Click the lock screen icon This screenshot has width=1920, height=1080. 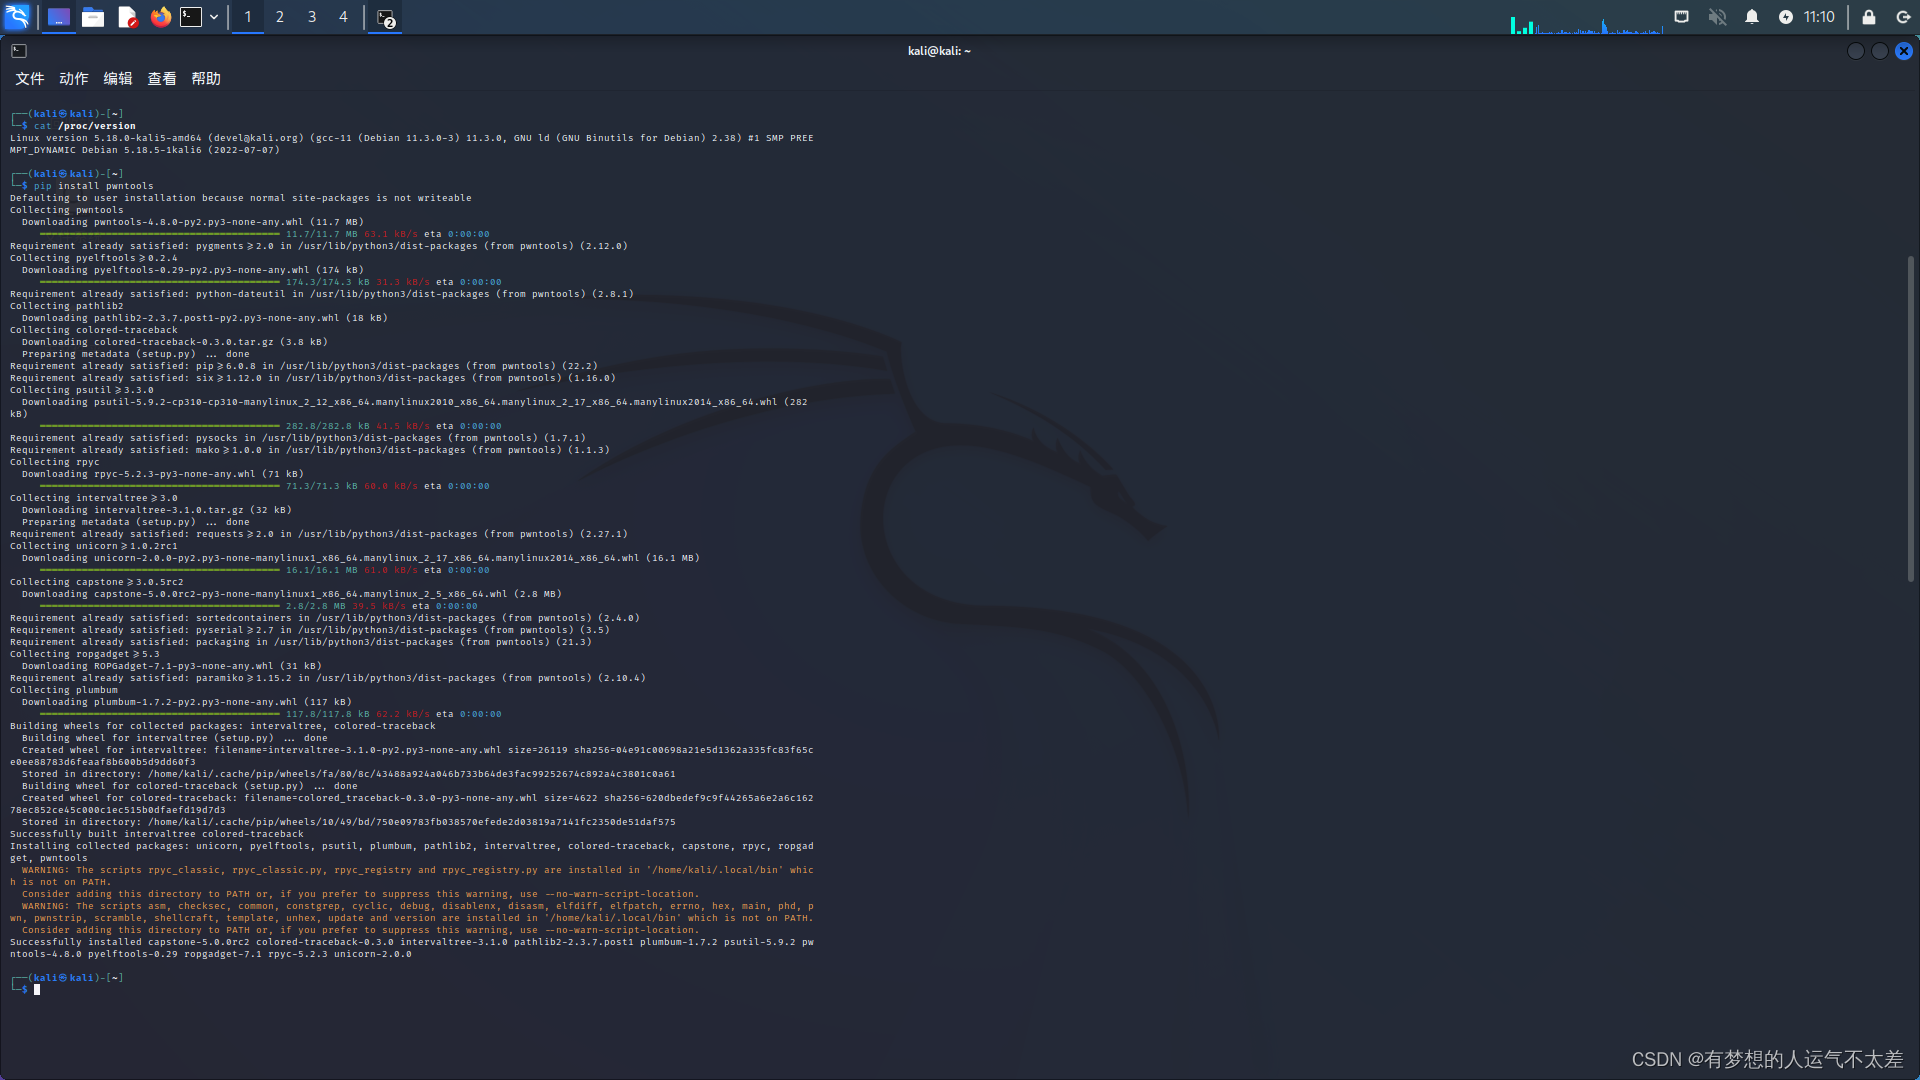click(x=1868, y=17)
